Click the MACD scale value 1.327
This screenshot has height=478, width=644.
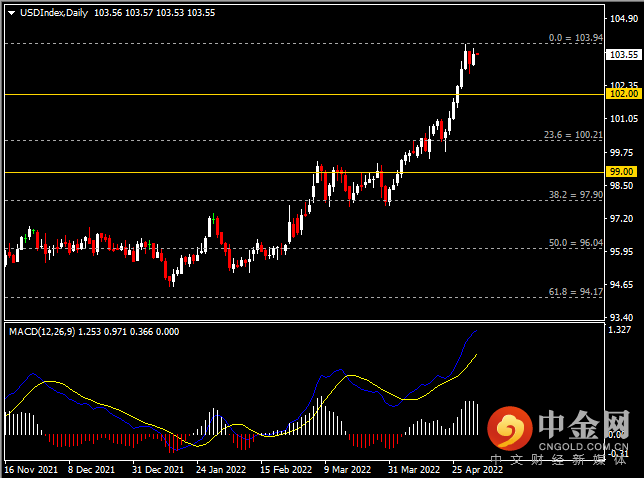point(619,330)
